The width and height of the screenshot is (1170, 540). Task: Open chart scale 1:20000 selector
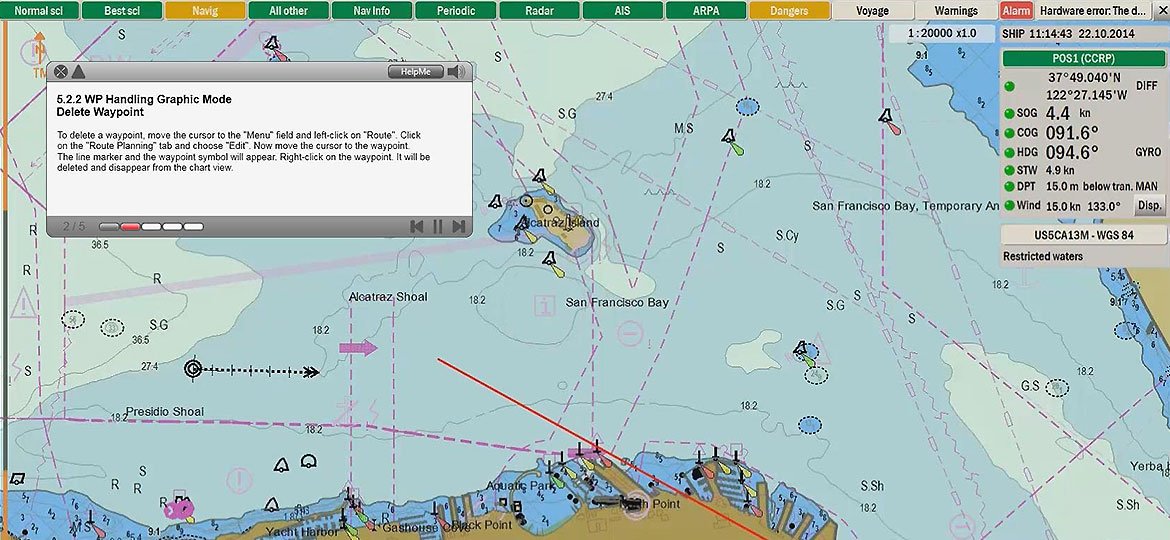click(942, 33)
